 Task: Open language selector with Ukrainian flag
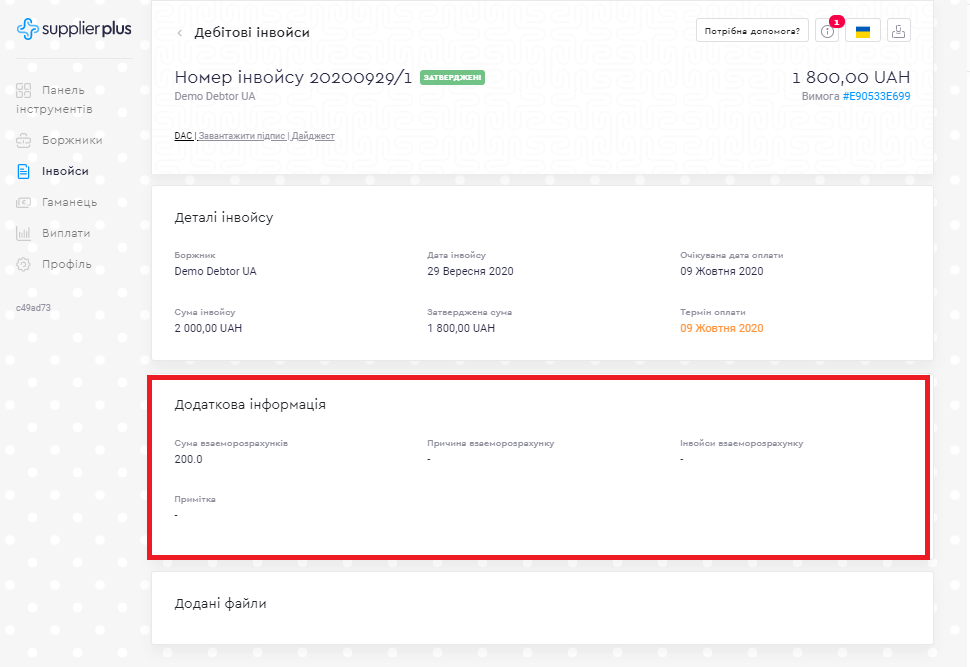tap(862, 32)
